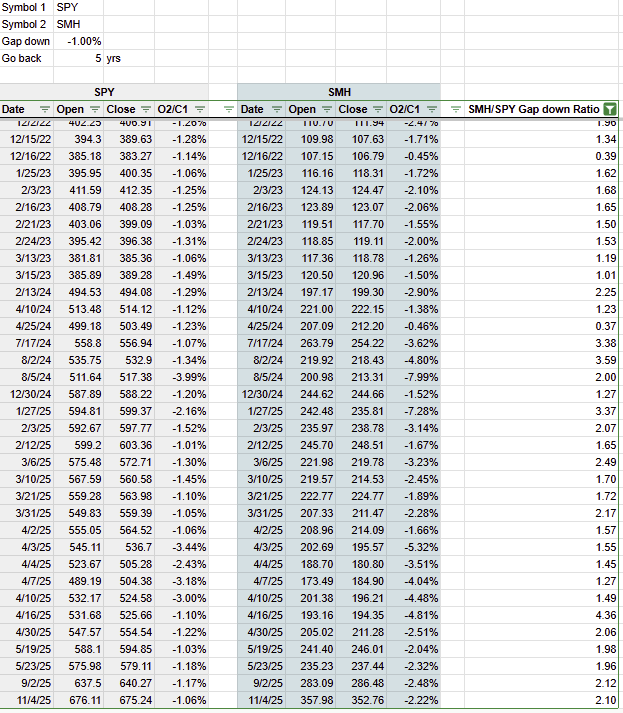Select the merged SMH table header
This screenshot has width=623, height=713.
tap(339, 92)
